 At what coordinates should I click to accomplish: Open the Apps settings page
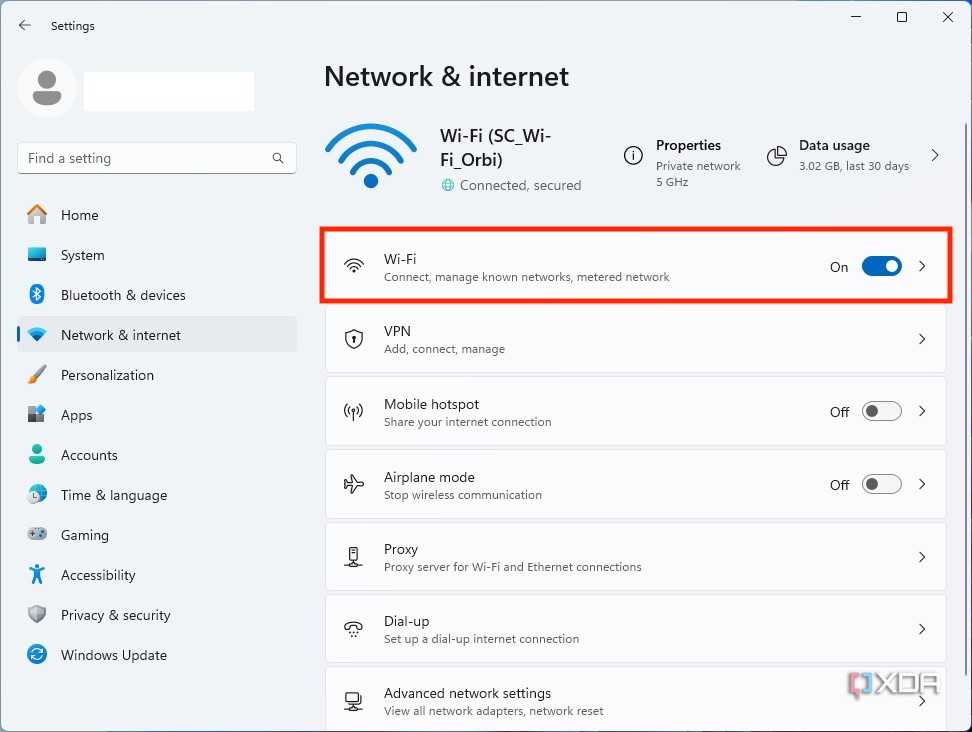(157, 415)
